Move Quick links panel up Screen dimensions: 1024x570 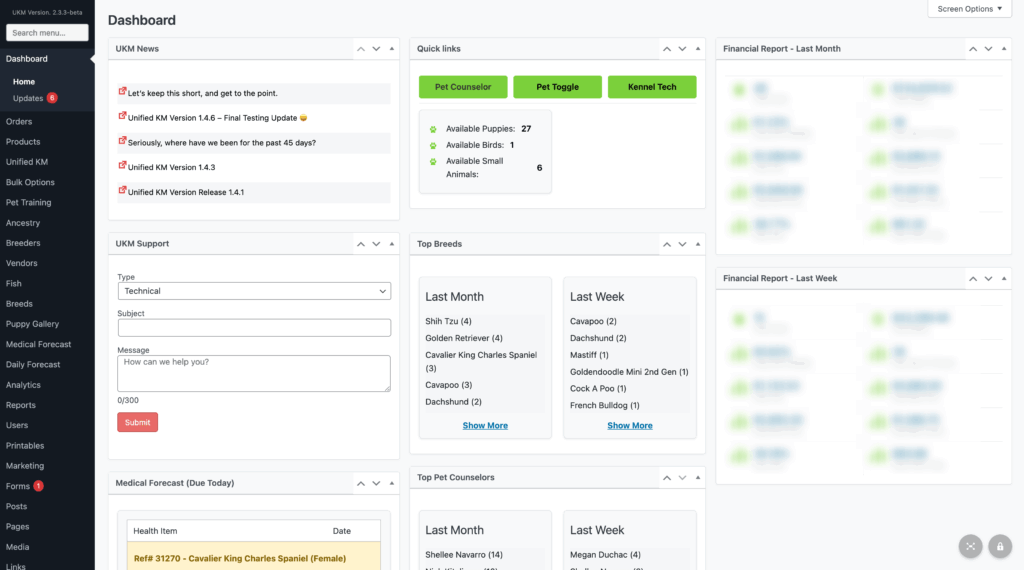[667, 49]
